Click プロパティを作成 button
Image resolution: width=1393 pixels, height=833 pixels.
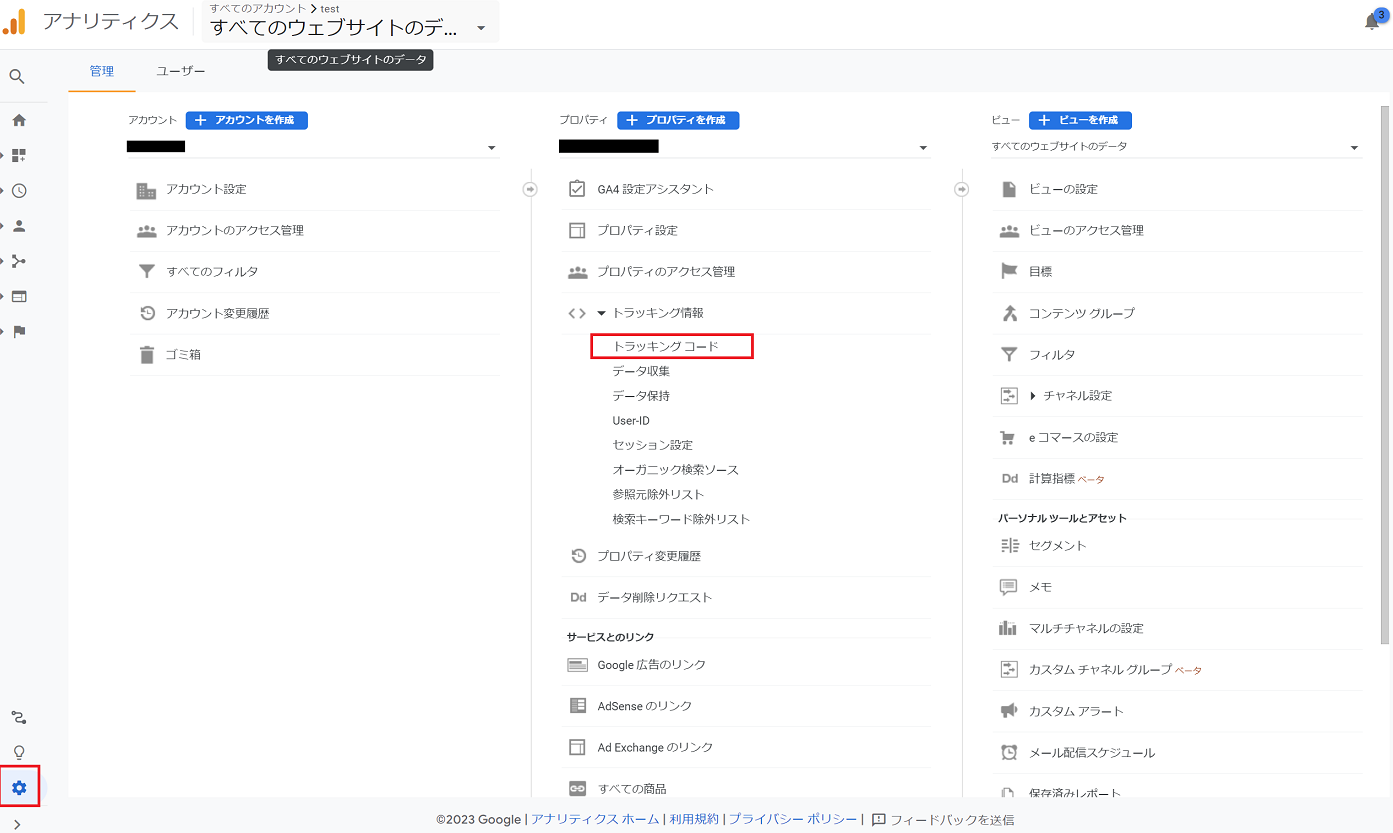point(678,120)
